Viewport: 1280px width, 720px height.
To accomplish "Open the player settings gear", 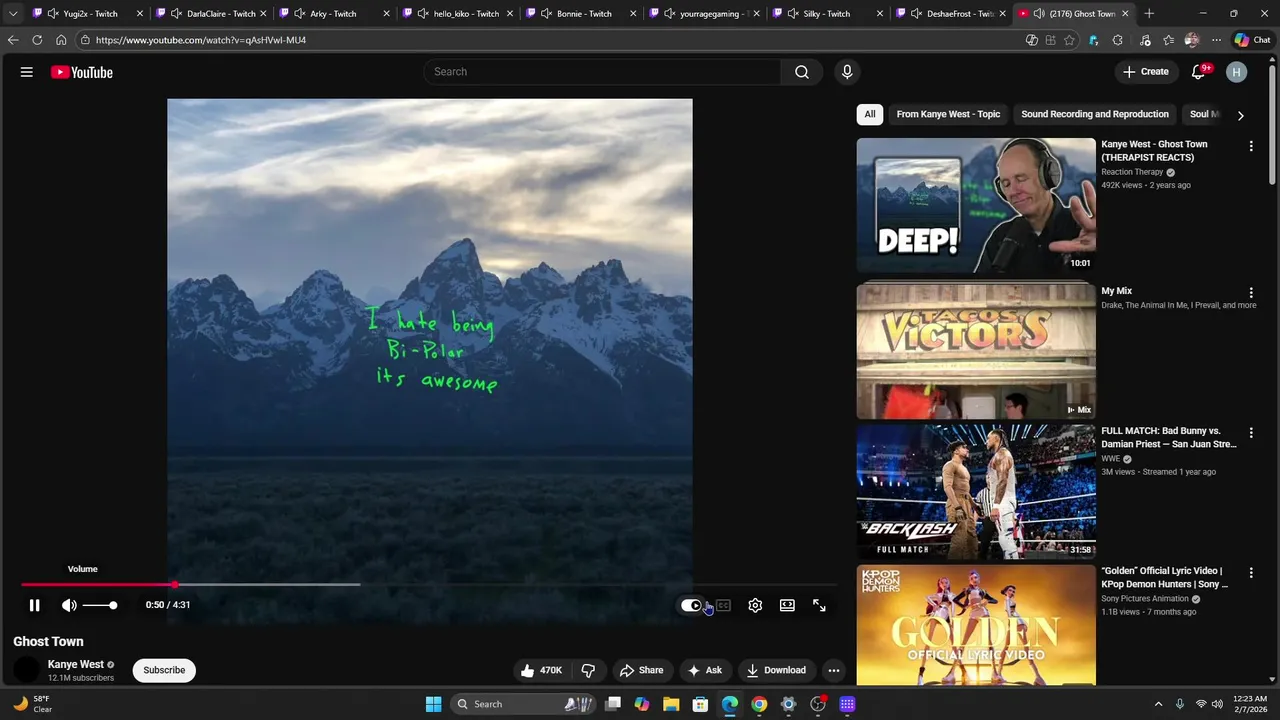I will click(x=755, y=605).
